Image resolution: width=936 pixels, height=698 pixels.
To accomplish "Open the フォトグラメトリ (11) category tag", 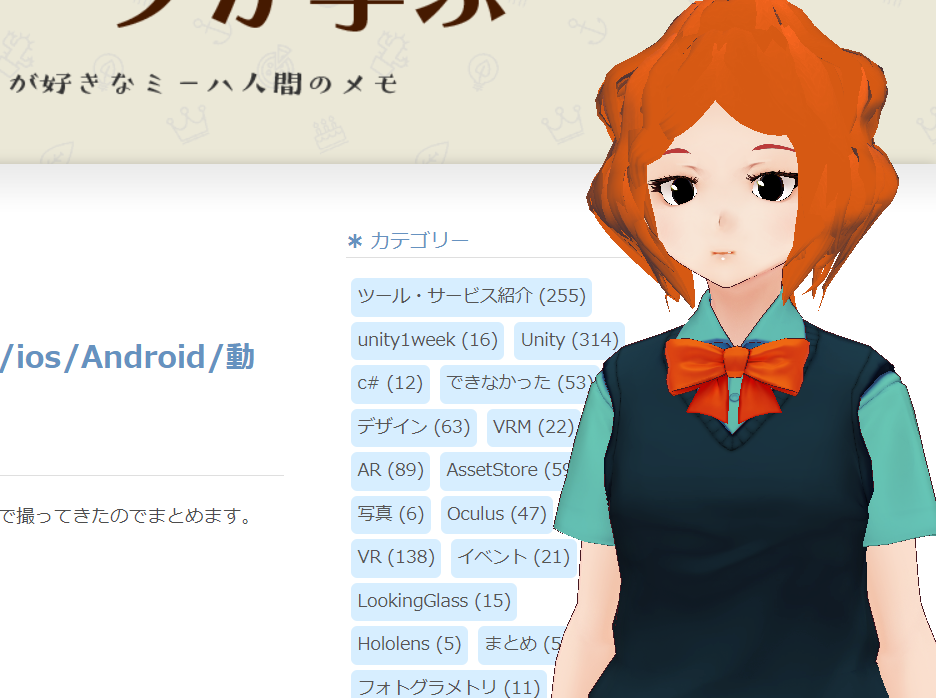I will [x=448, y=685].
